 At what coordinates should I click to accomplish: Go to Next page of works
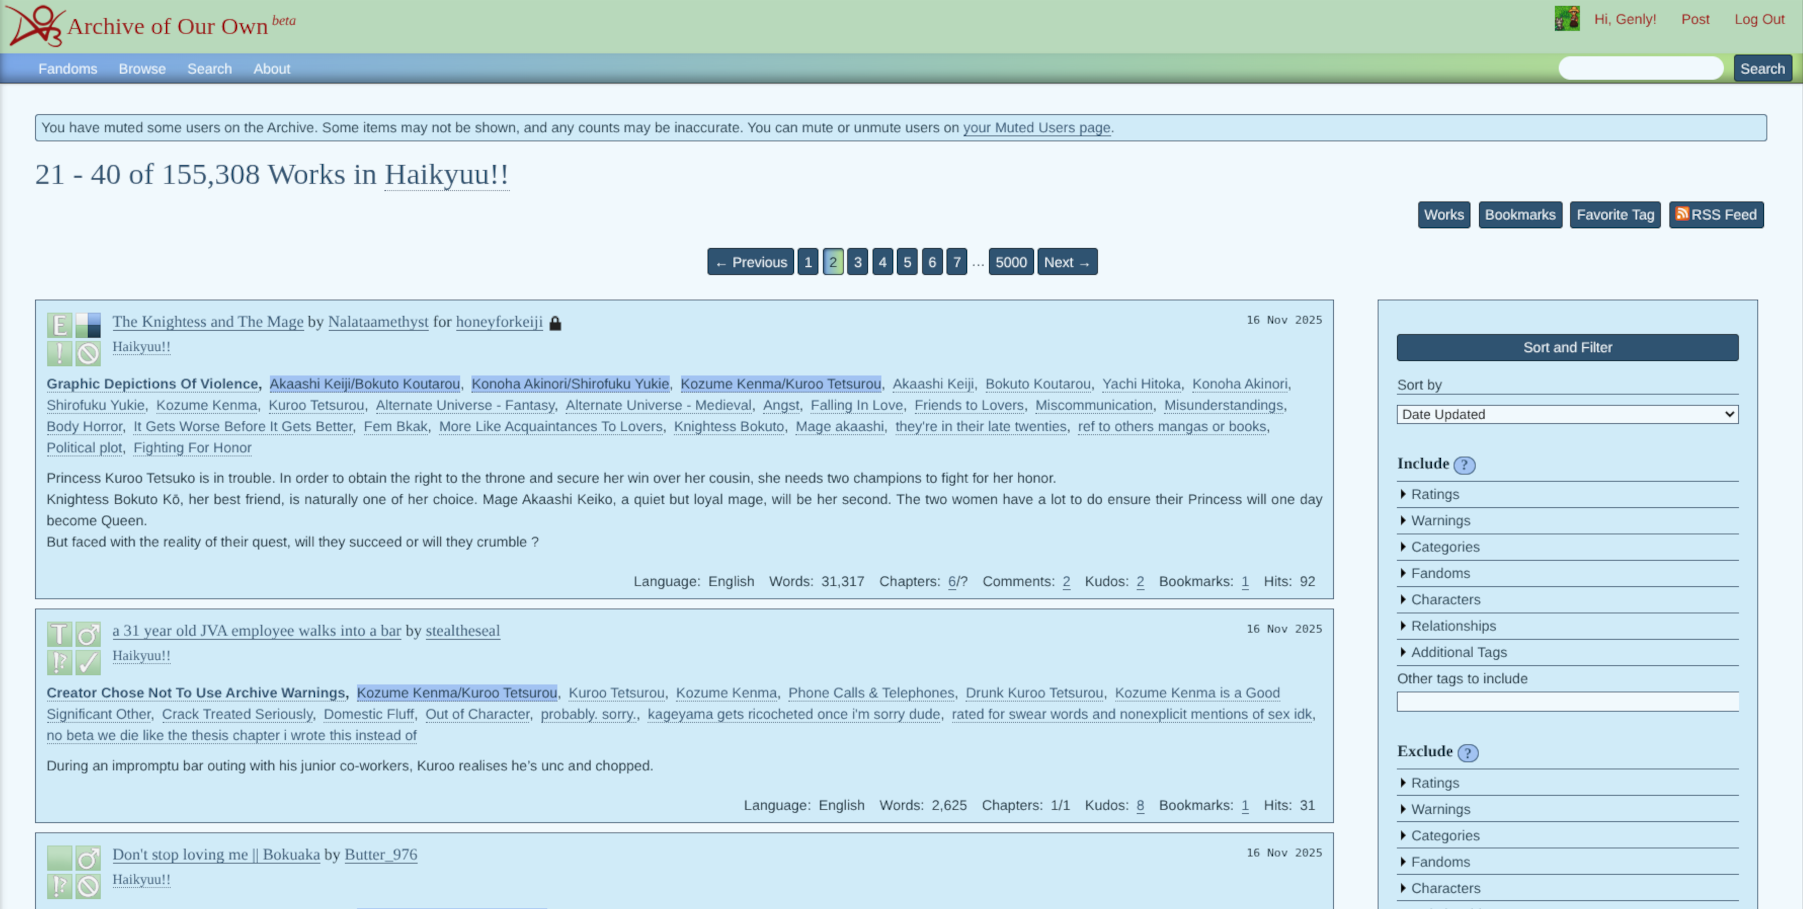tap(1066, 262)
